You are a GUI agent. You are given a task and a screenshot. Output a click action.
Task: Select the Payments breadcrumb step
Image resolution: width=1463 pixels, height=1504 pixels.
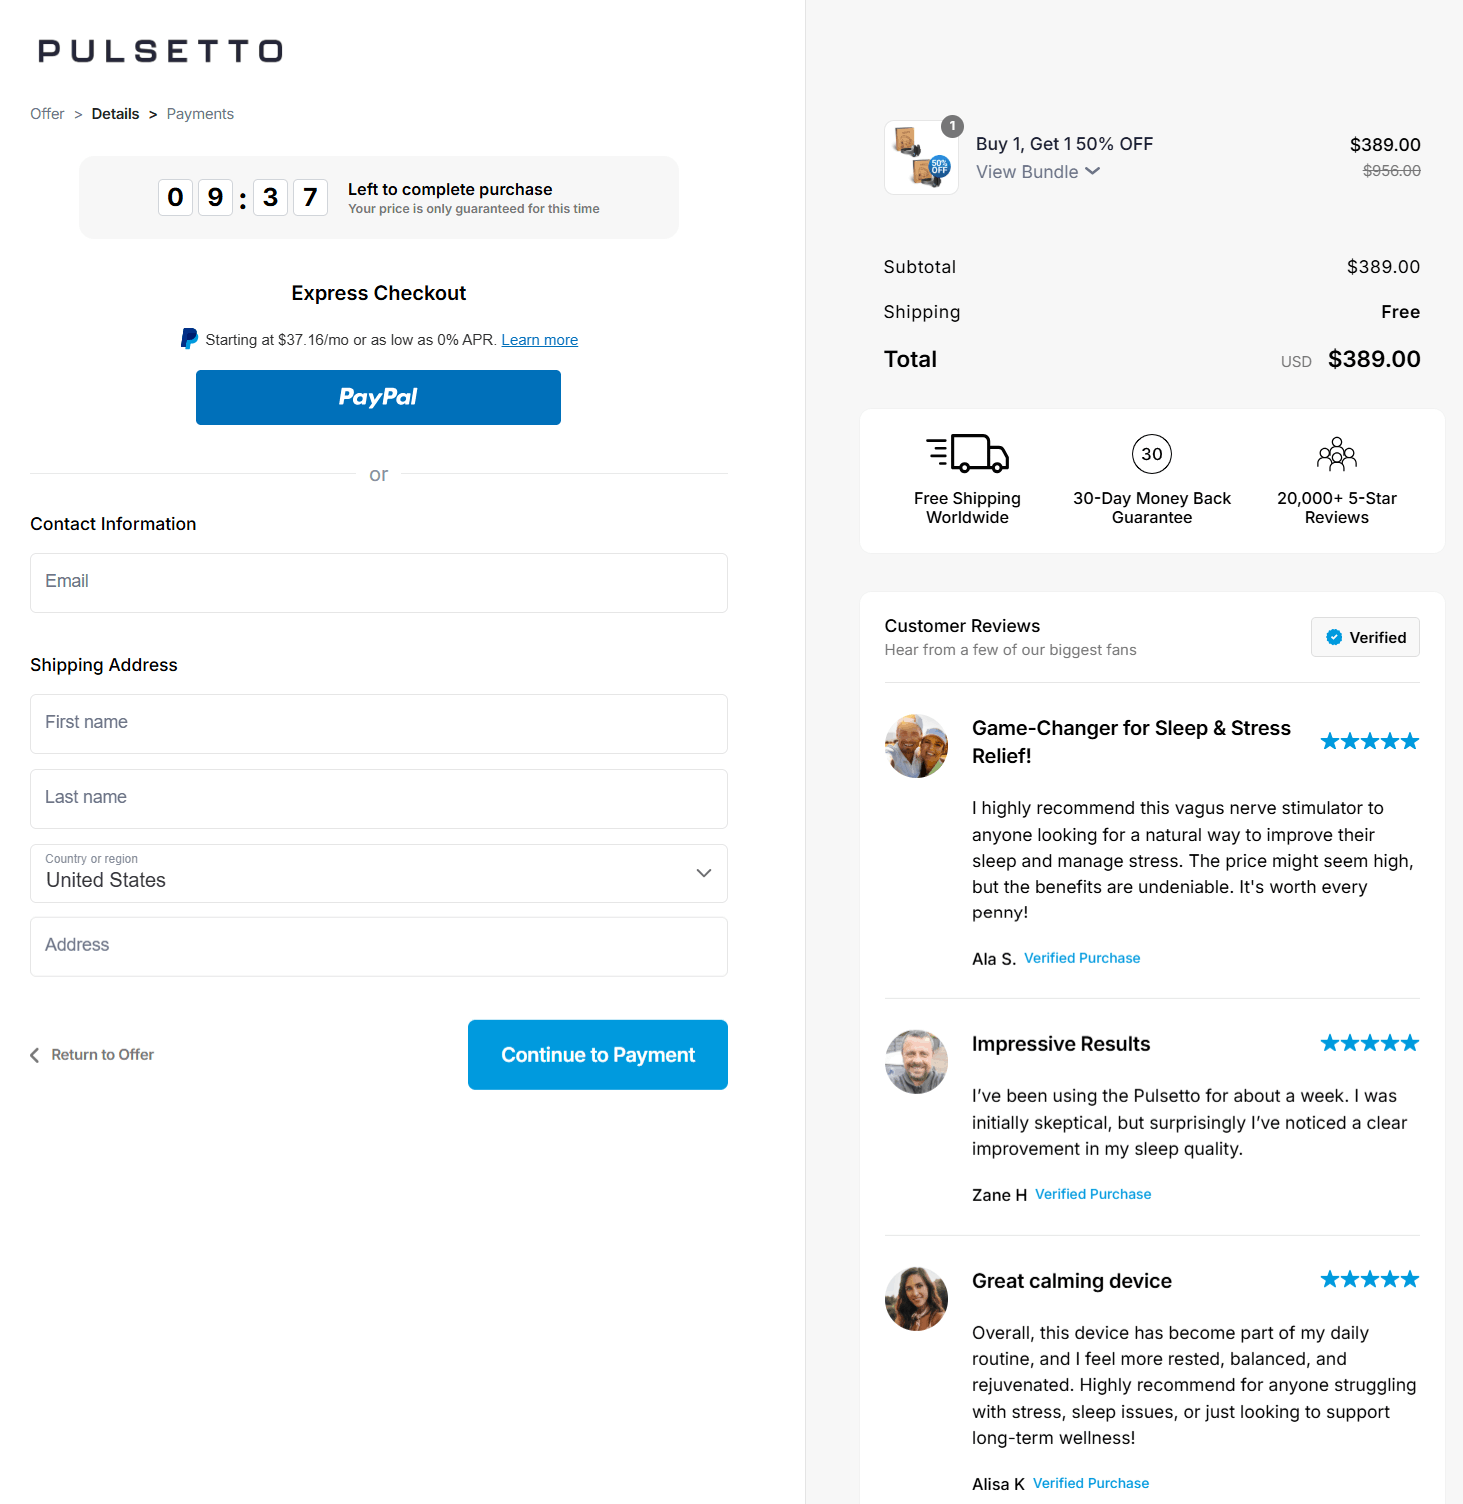pyautogui.click(x=199, y=113)
